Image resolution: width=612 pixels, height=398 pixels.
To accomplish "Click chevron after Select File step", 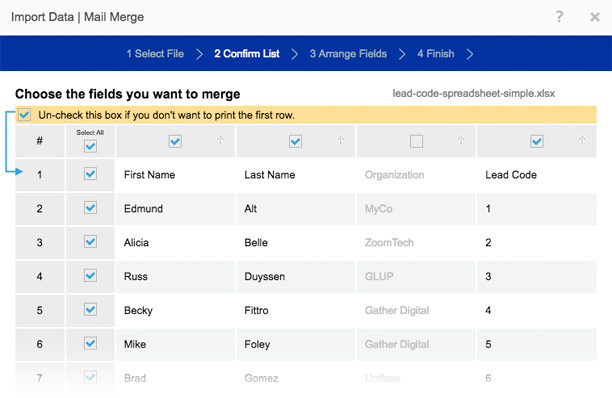I will click(199, 54).
